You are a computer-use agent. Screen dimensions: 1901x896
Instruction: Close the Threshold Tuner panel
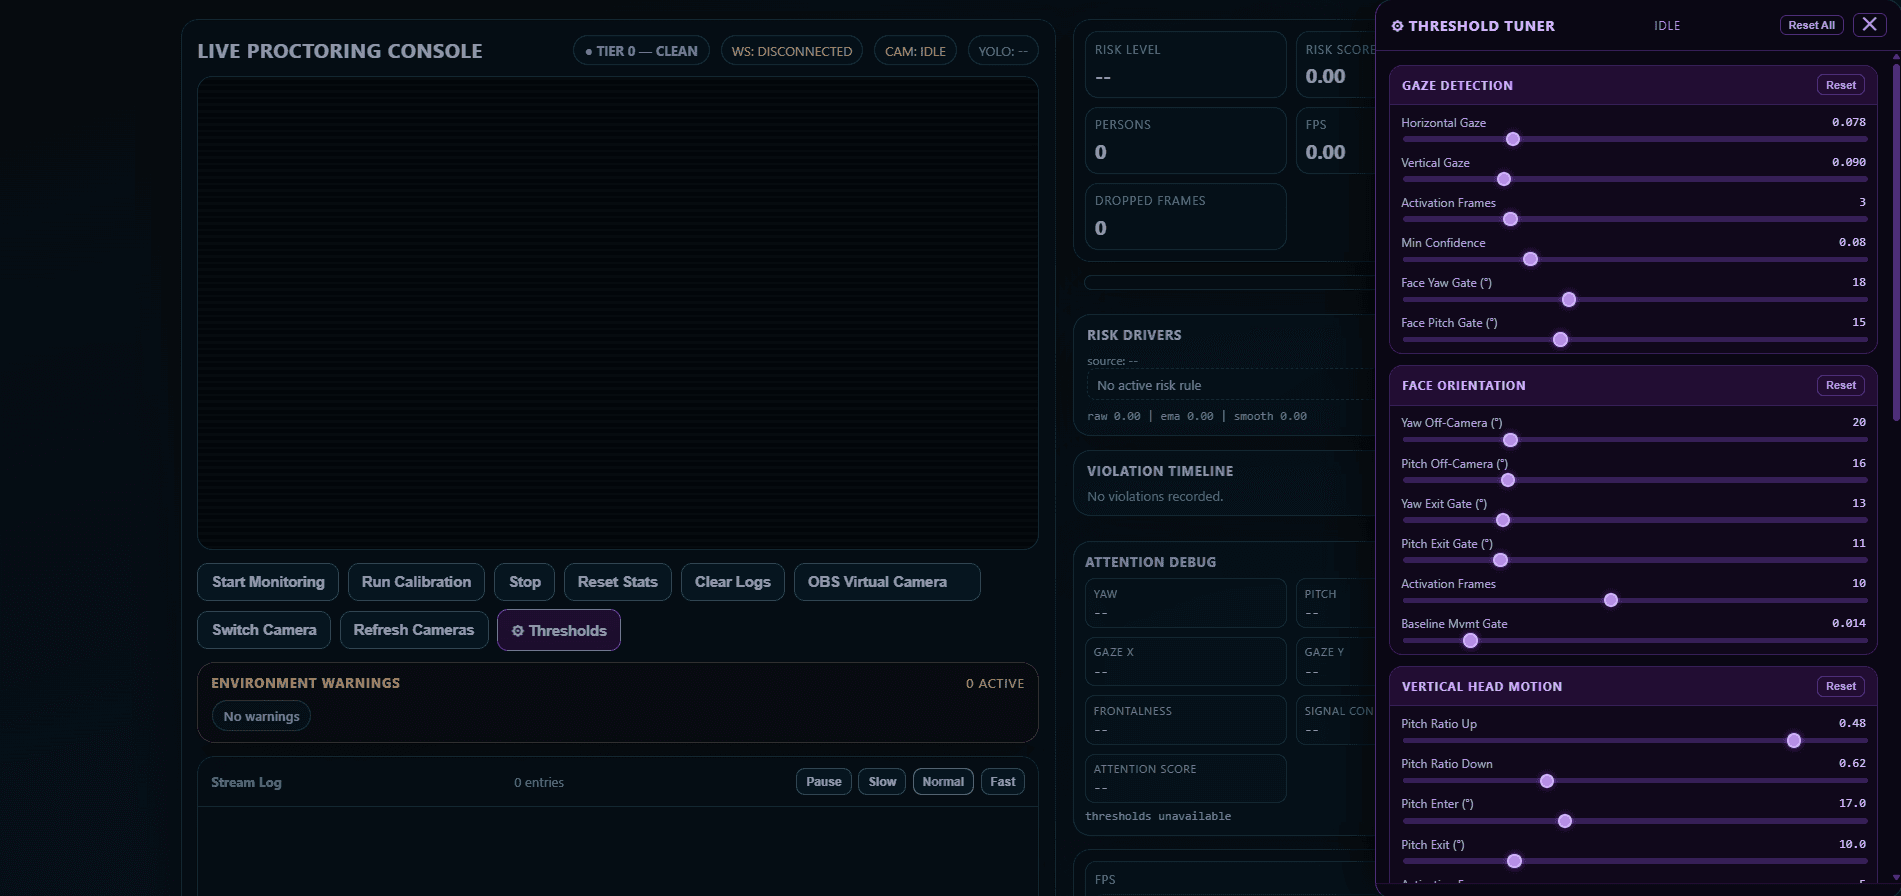(x=1869, y=25)
